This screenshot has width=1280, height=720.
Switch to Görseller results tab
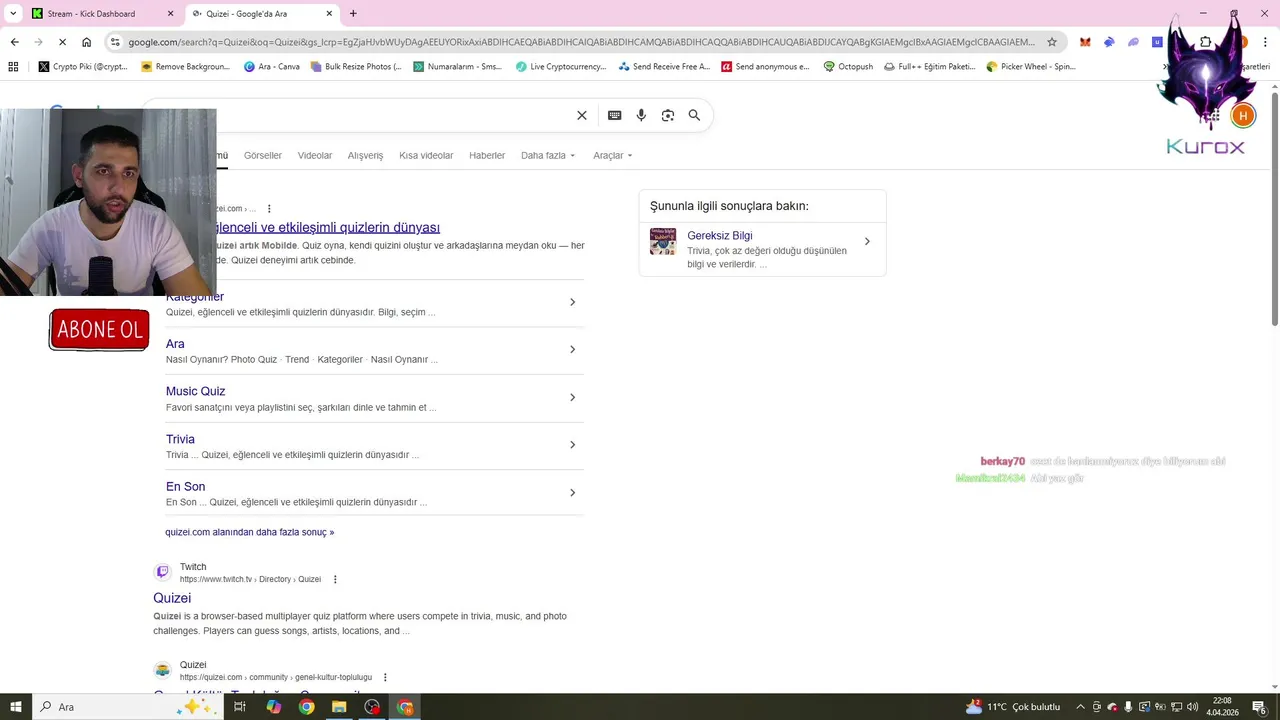click(x=263, y=155)
